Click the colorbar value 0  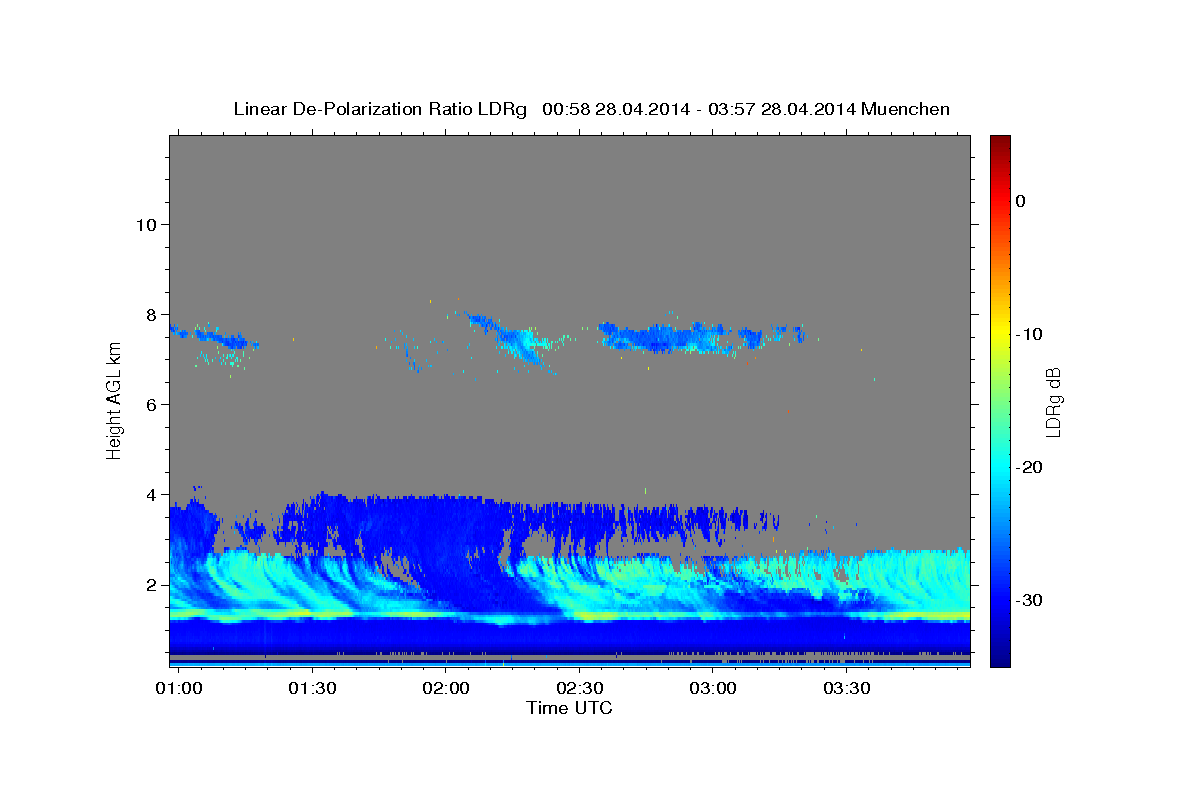tap(1020, 201)
